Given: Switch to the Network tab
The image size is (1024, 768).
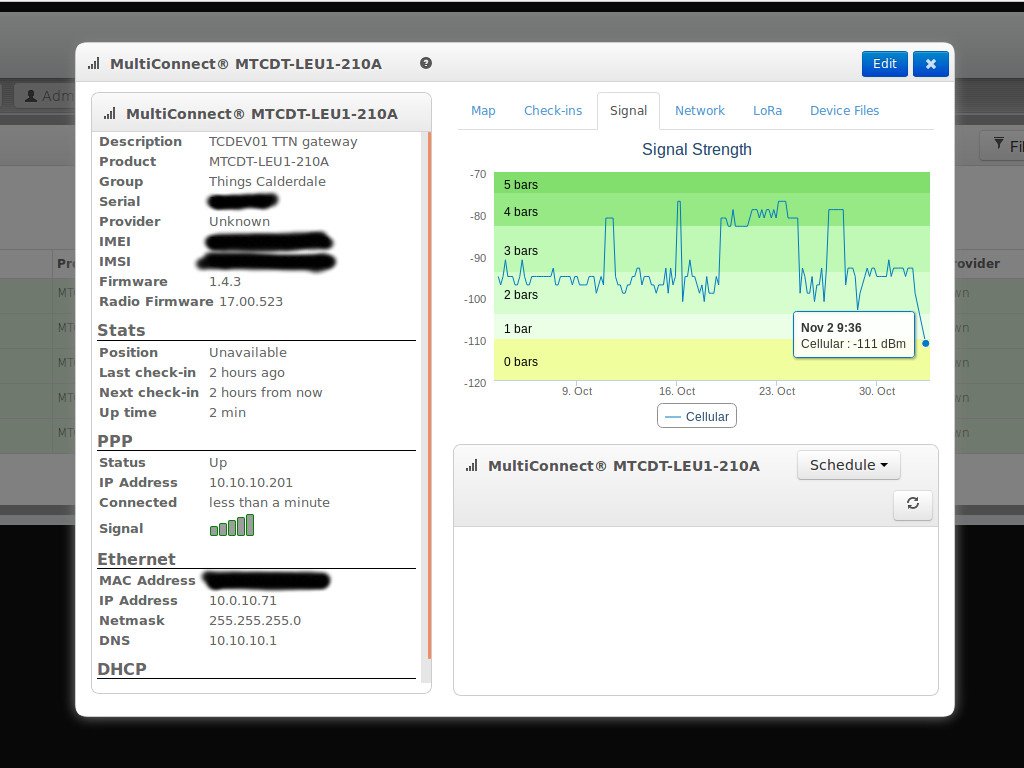Looking at the screenshot, I should (x=699, y=110).
